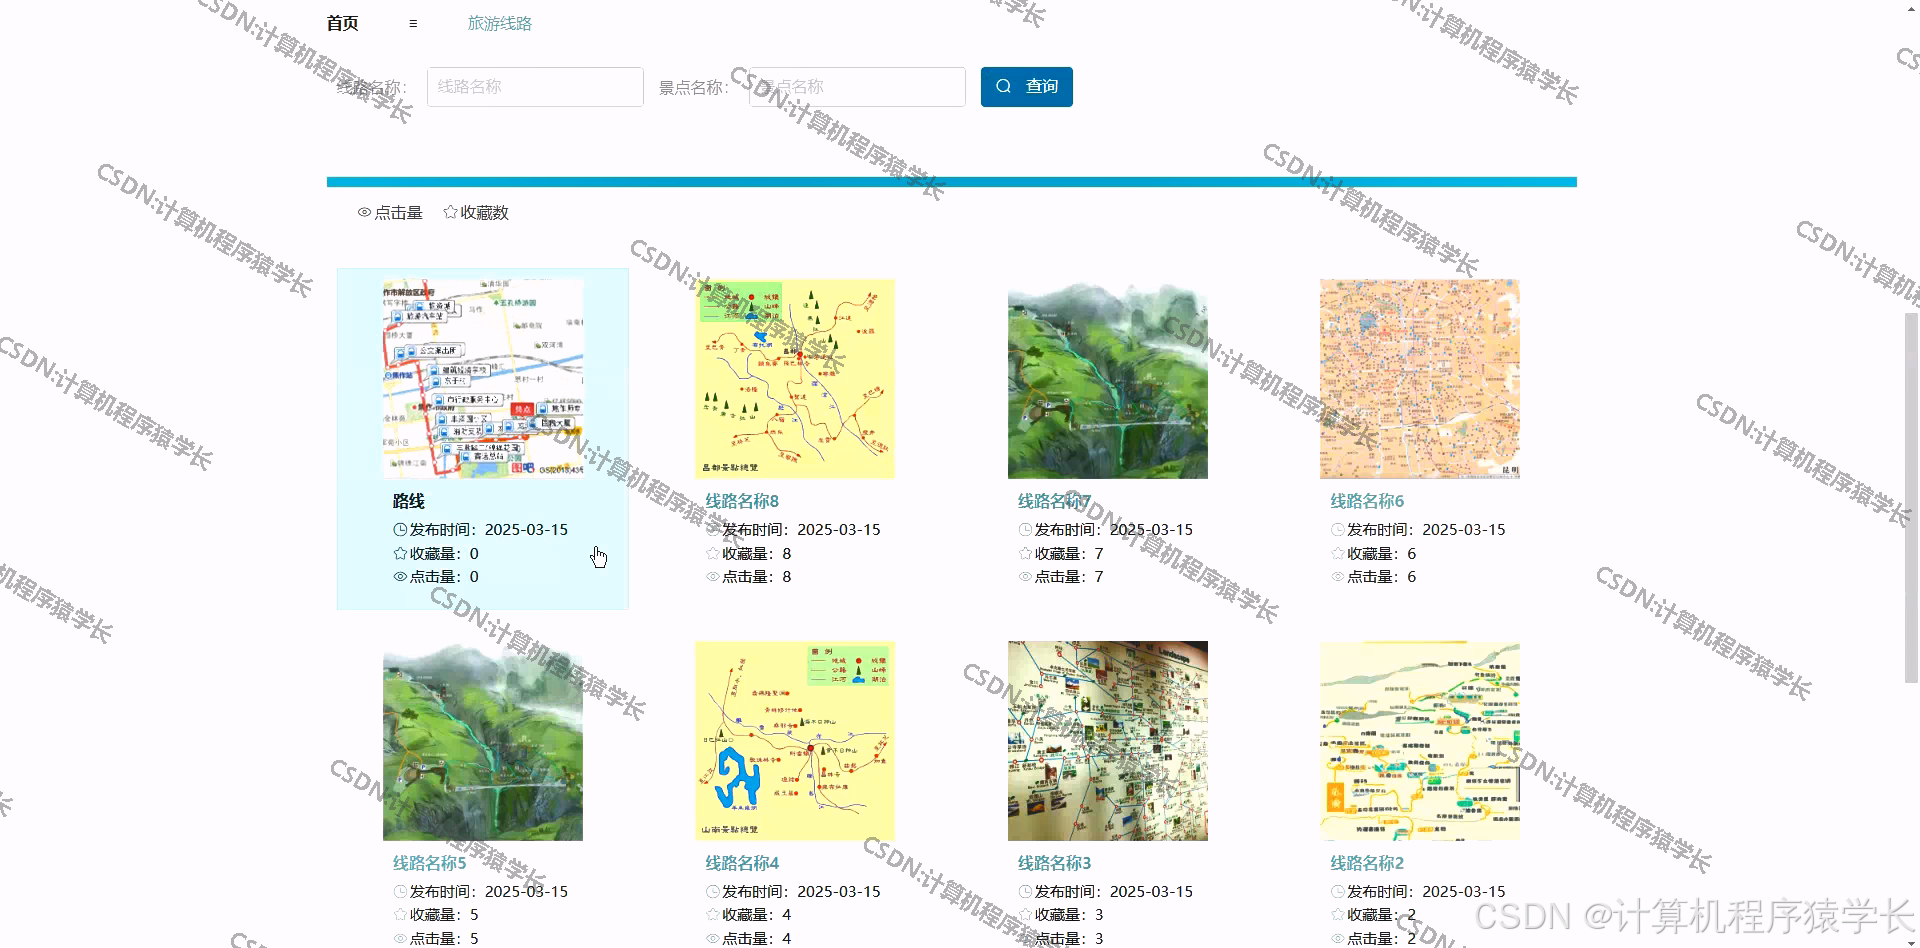Open the 线路名称3 photo map thumbnail
This screenshot has height=948, width=1920.
point(1108,741)
